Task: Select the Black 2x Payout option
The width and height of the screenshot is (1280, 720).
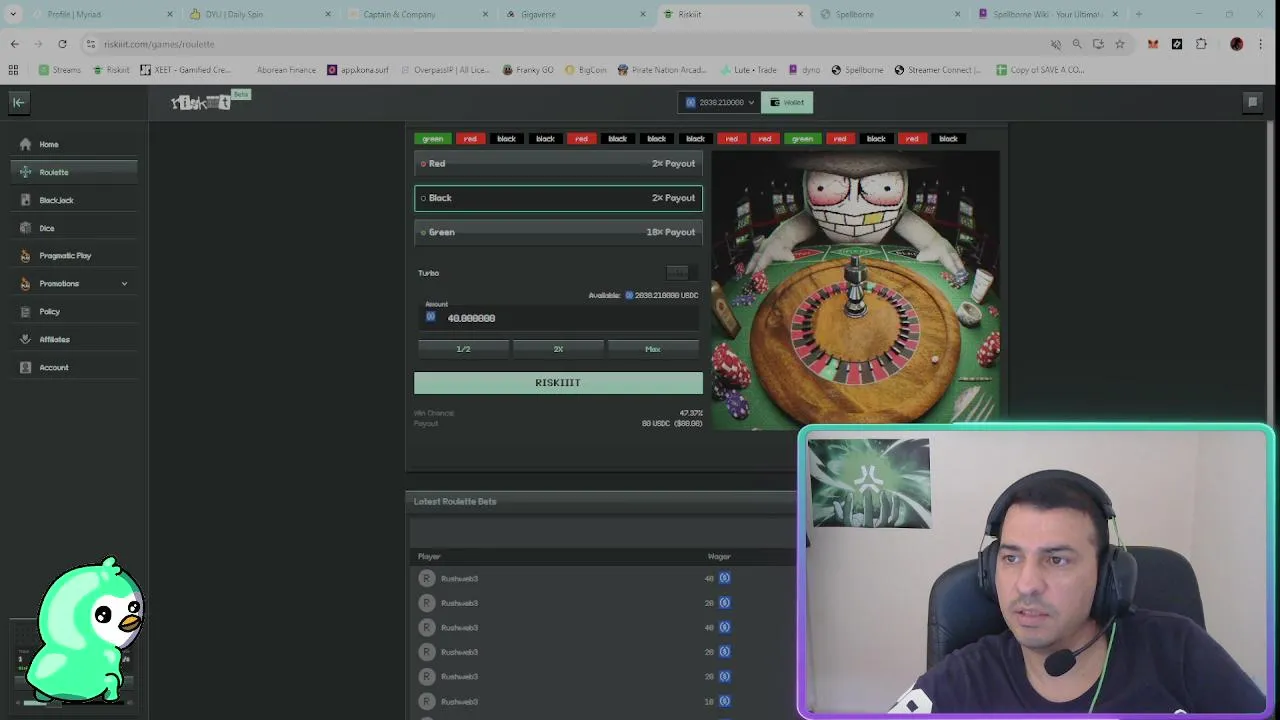Action: 558,198
